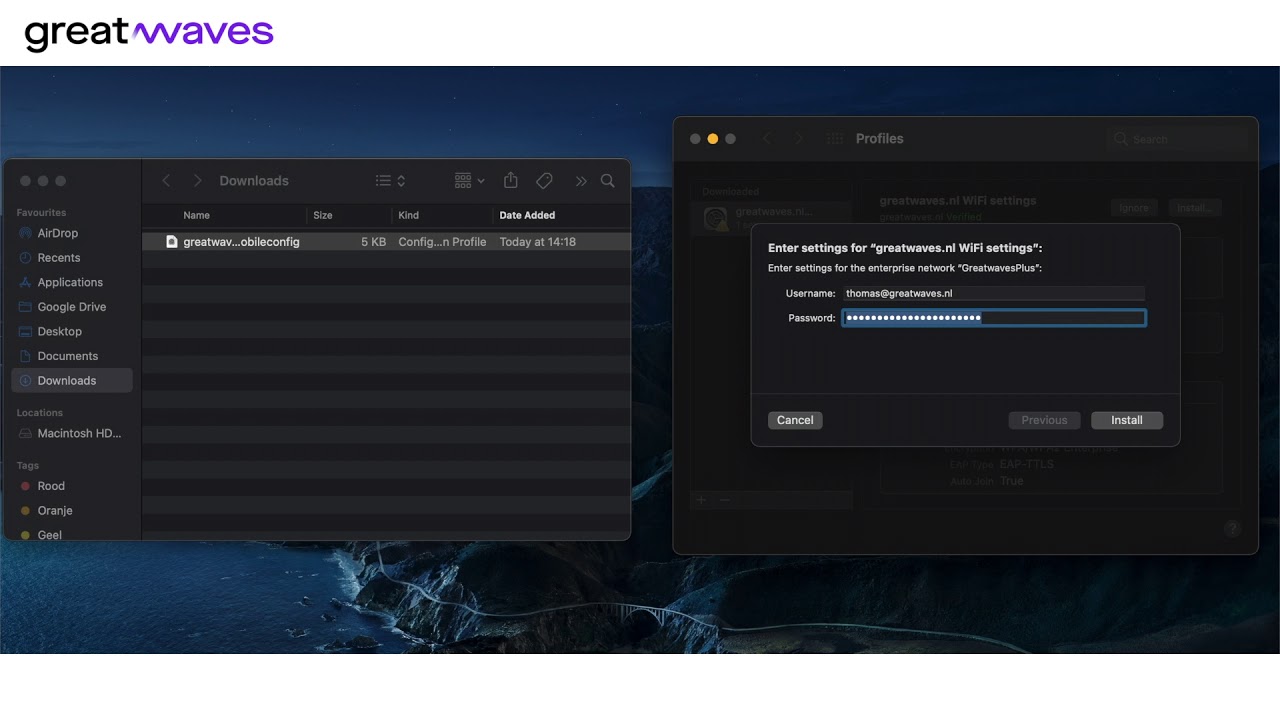Click the Macintosh HD drive icon
The image size is (1280, 720).
[x=25, y=433]
